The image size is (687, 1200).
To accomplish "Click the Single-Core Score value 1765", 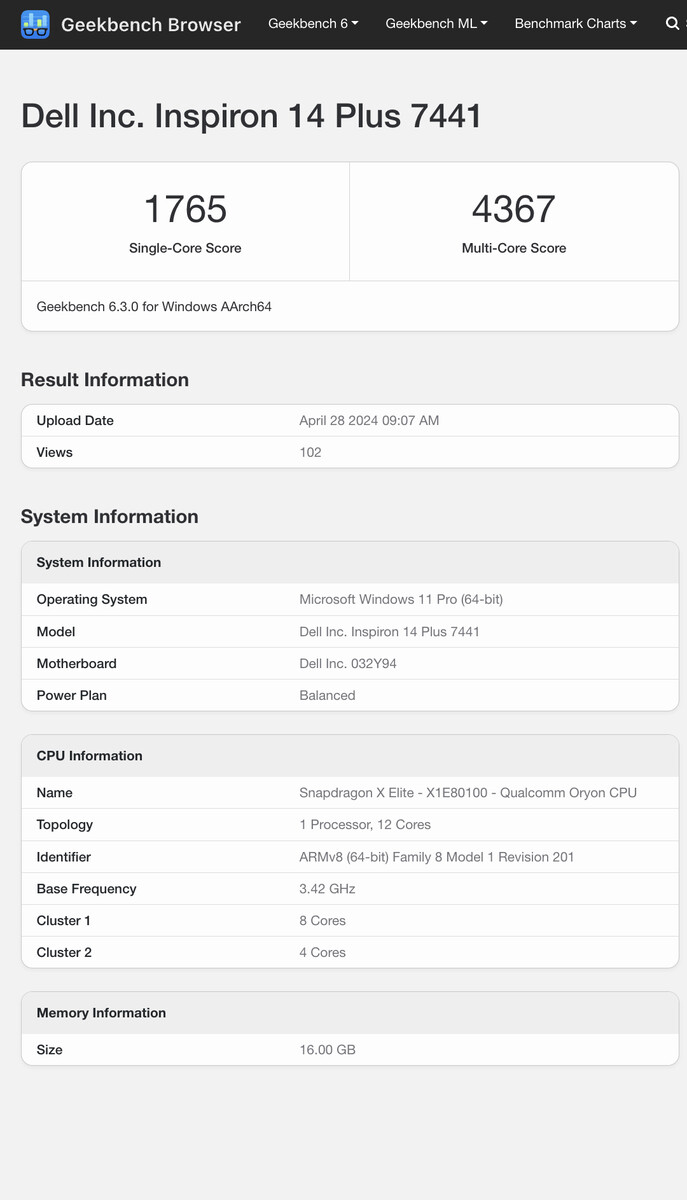I will [x=185, y=209].
